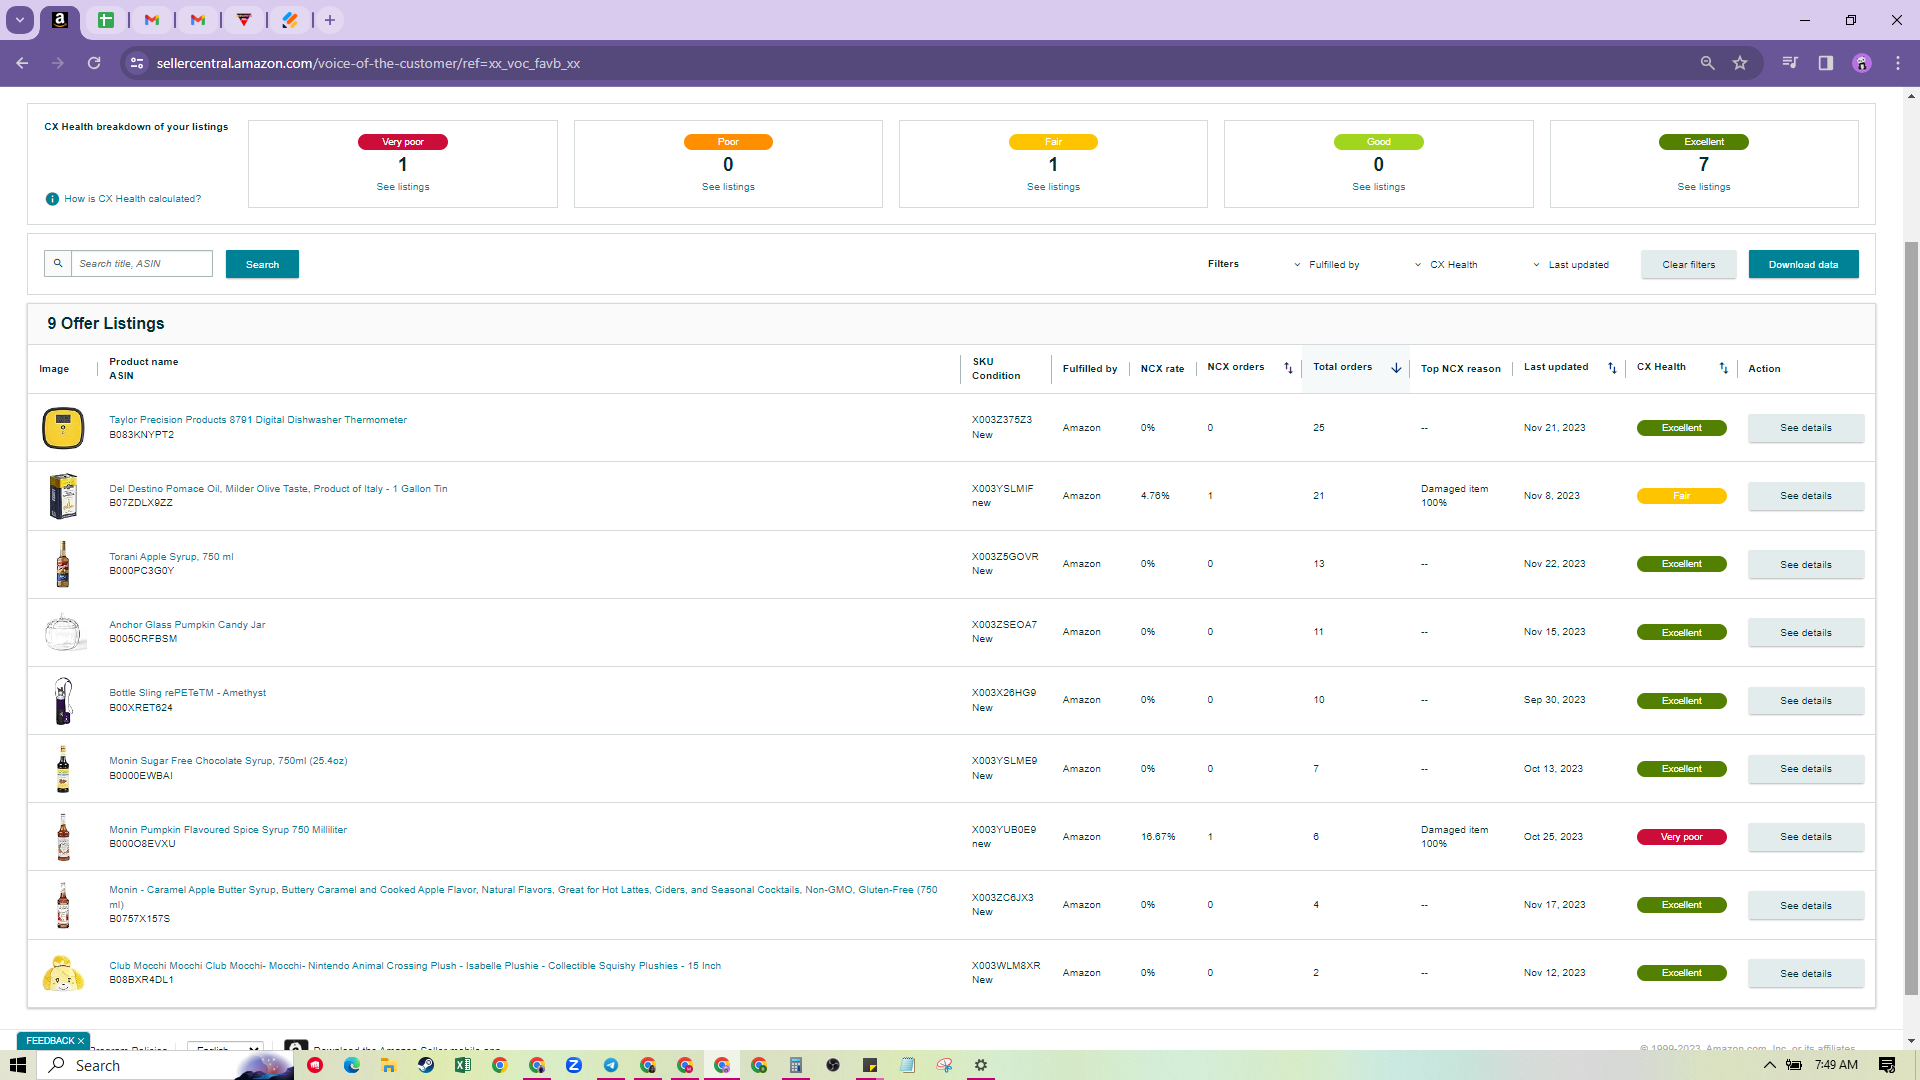
Task: Open Settings gear from the taskbar
Action: pyautogui.click(x=981, y=1065)
